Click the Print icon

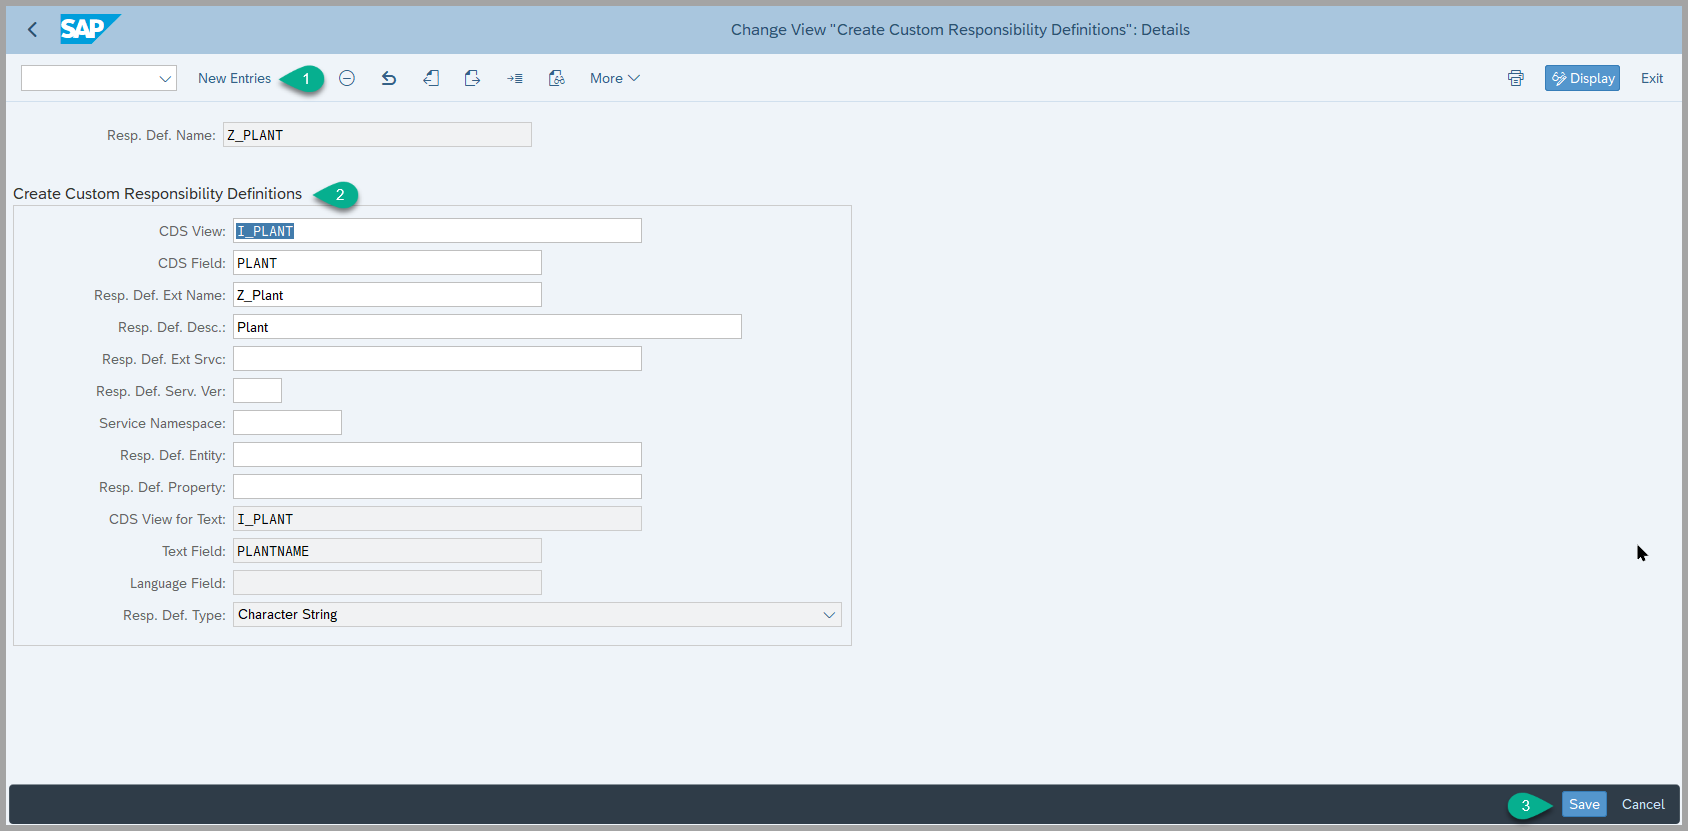1516,78
